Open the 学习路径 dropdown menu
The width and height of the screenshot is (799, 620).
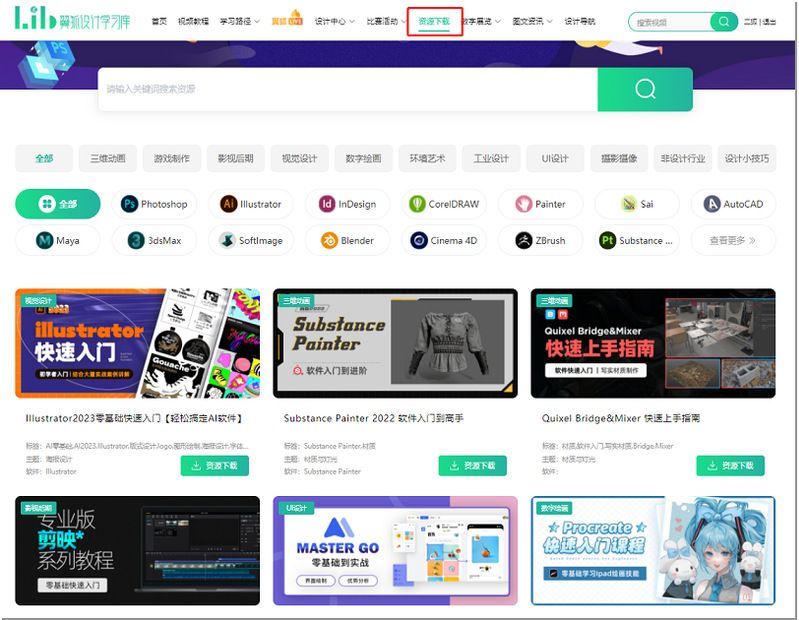[240, 21]
